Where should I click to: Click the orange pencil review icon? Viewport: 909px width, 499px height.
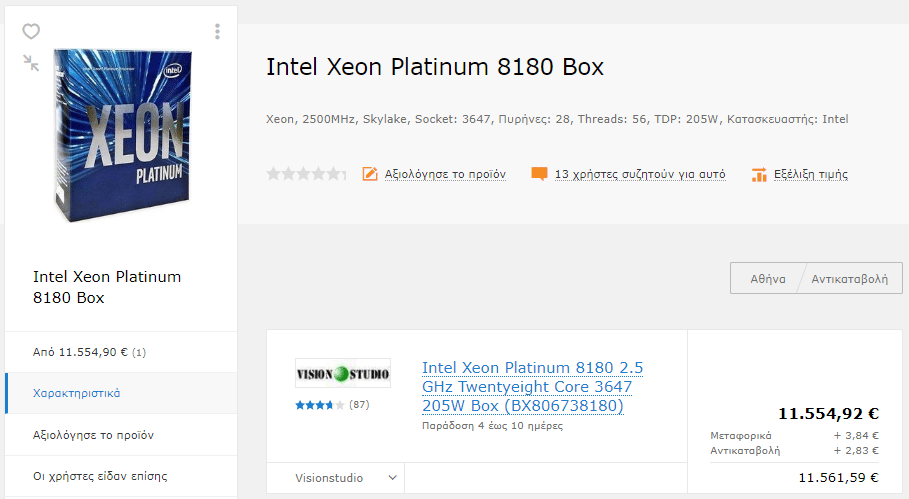click(x=370, y=174)
